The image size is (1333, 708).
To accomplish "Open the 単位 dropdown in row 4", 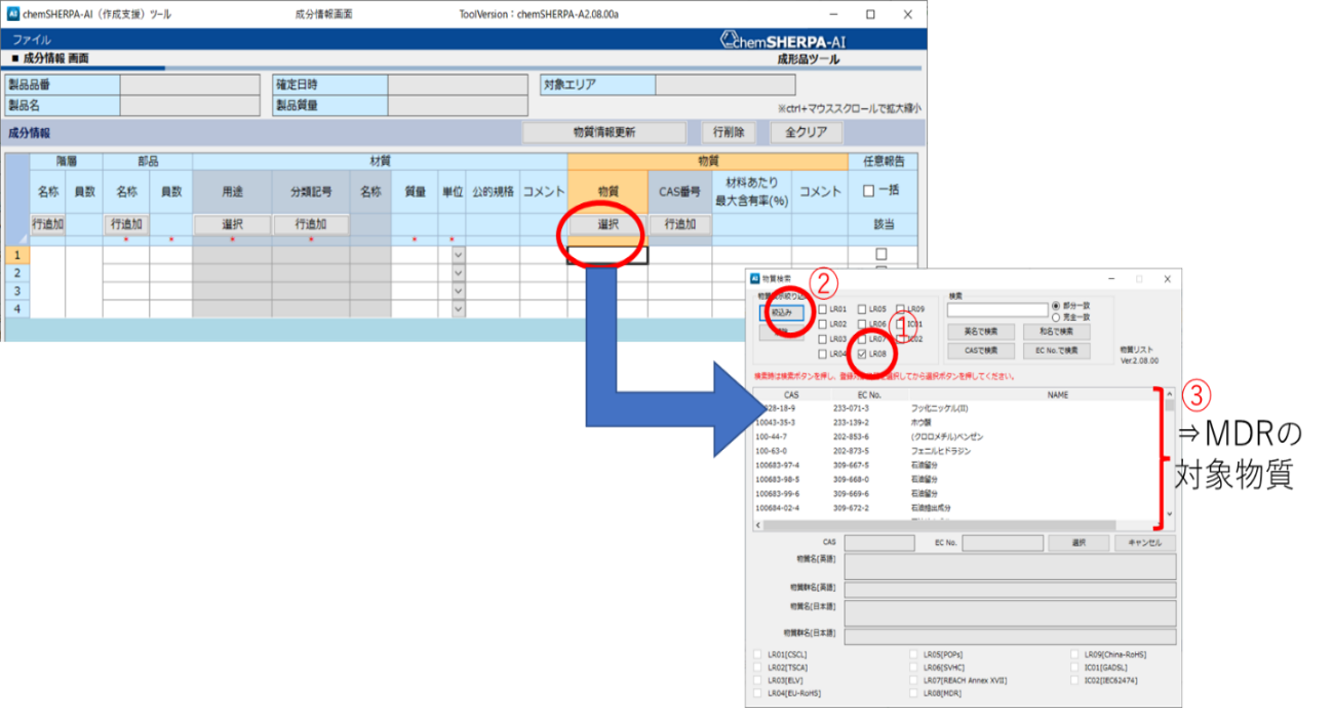I will [458, 309].
